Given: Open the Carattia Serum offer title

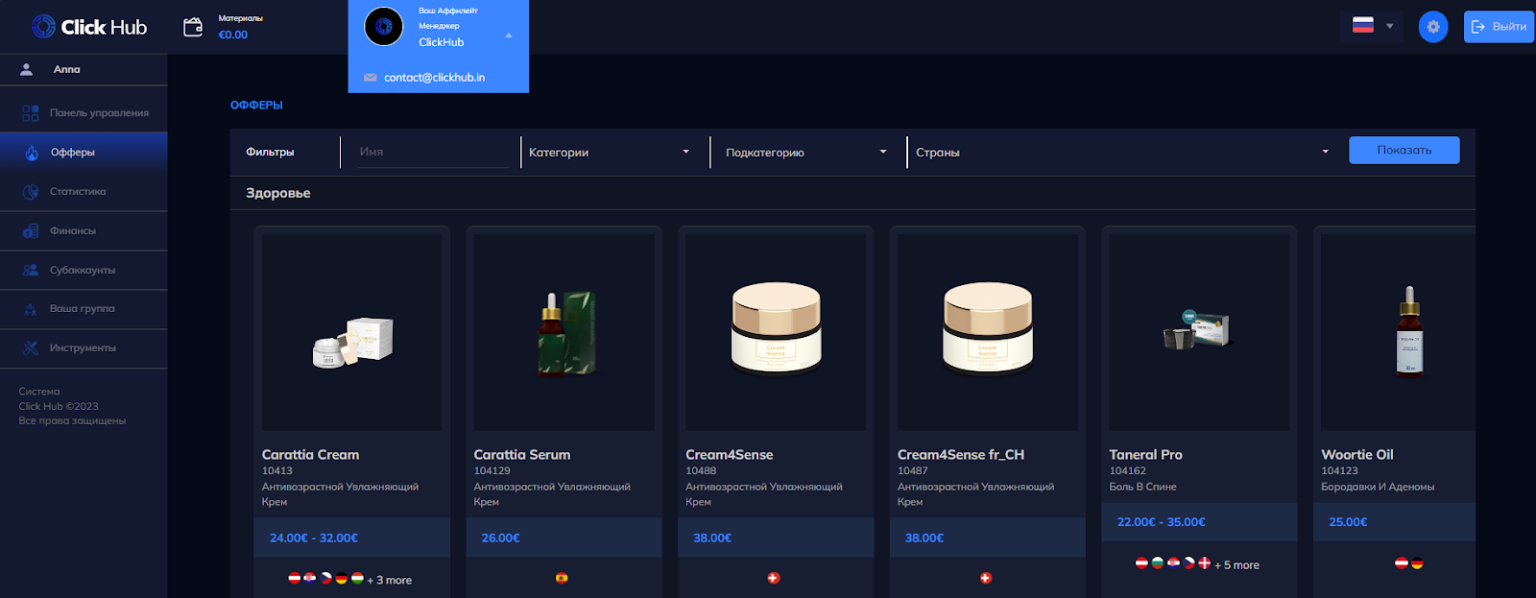Looking at the screenshot, I should point(522,454).
